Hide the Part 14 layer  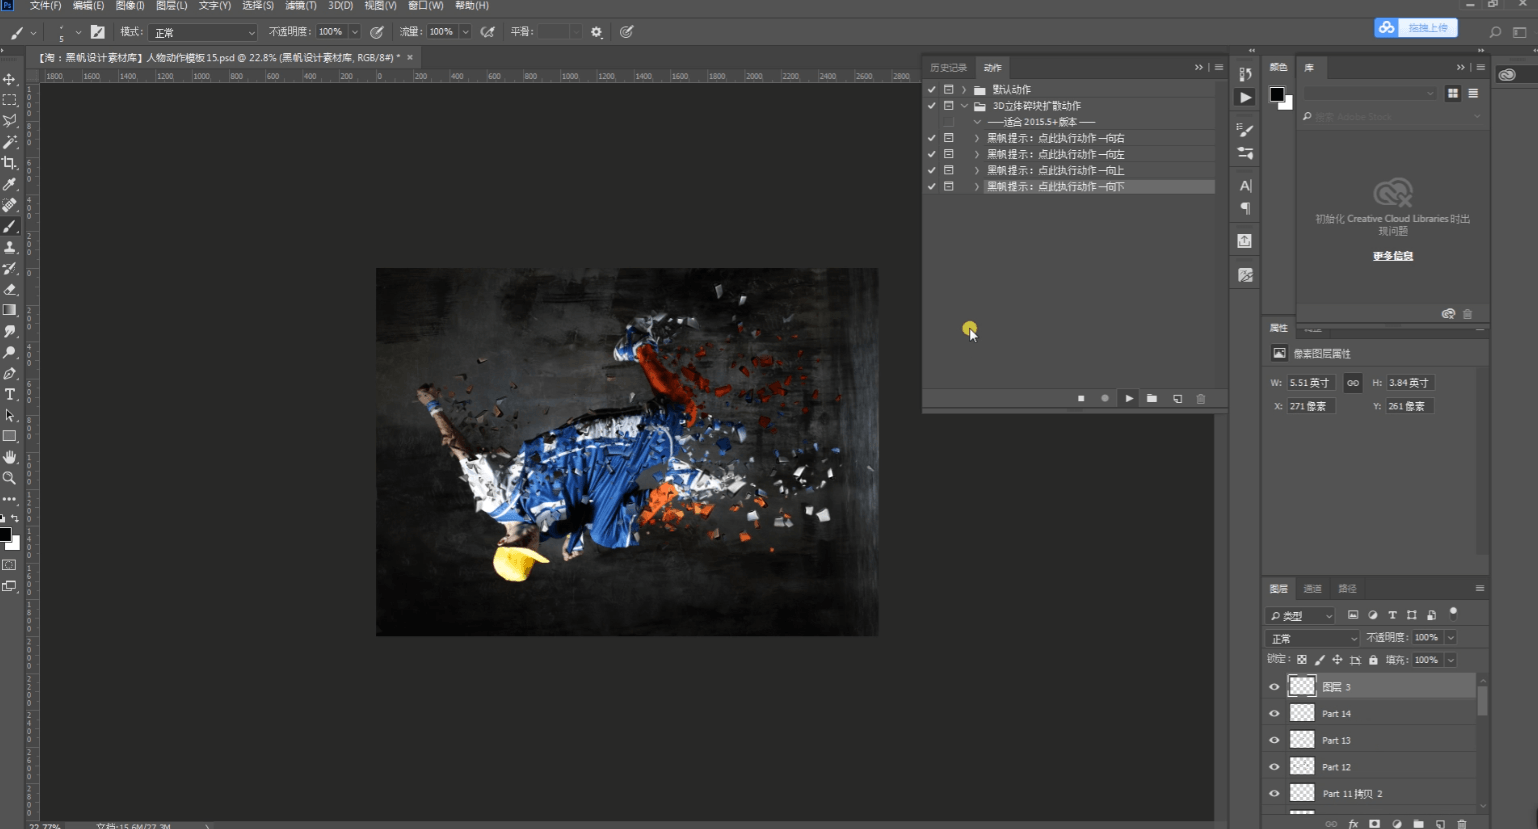pyautogui.click(x=1274, y=714)
